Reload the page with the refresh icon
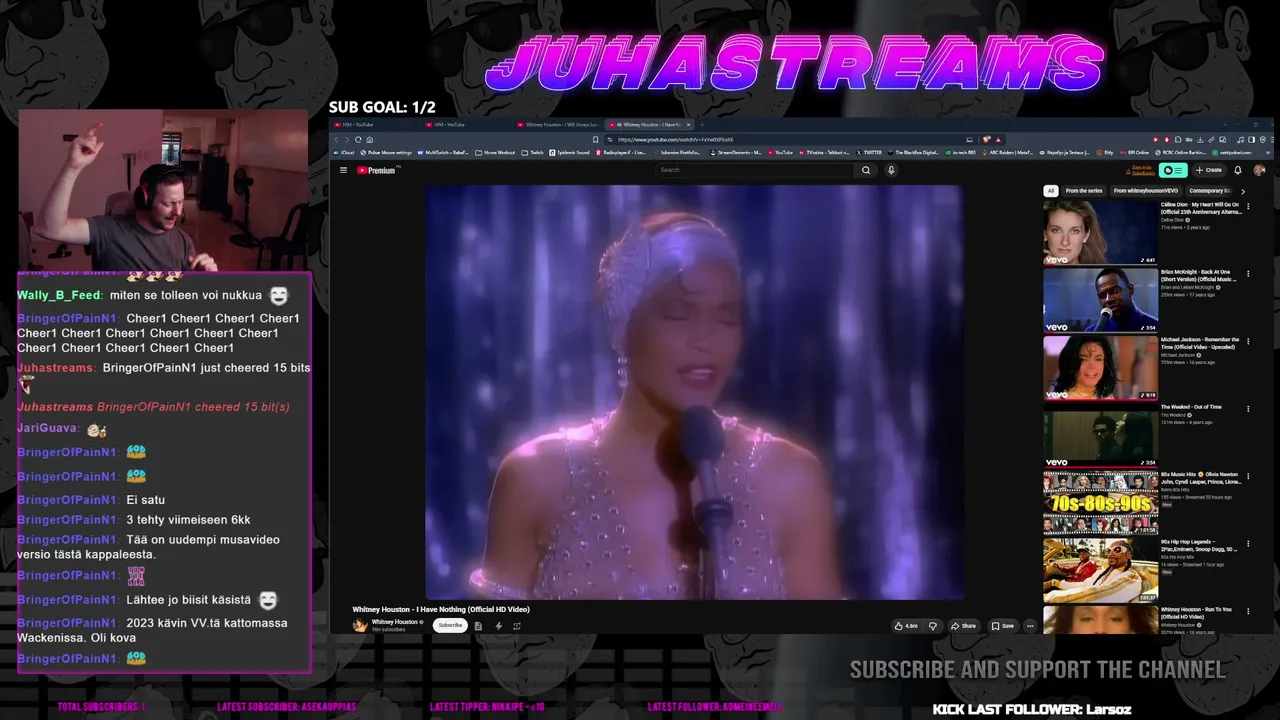The height and width of the screenshot is (720, 1280). [x=358, y=140]
